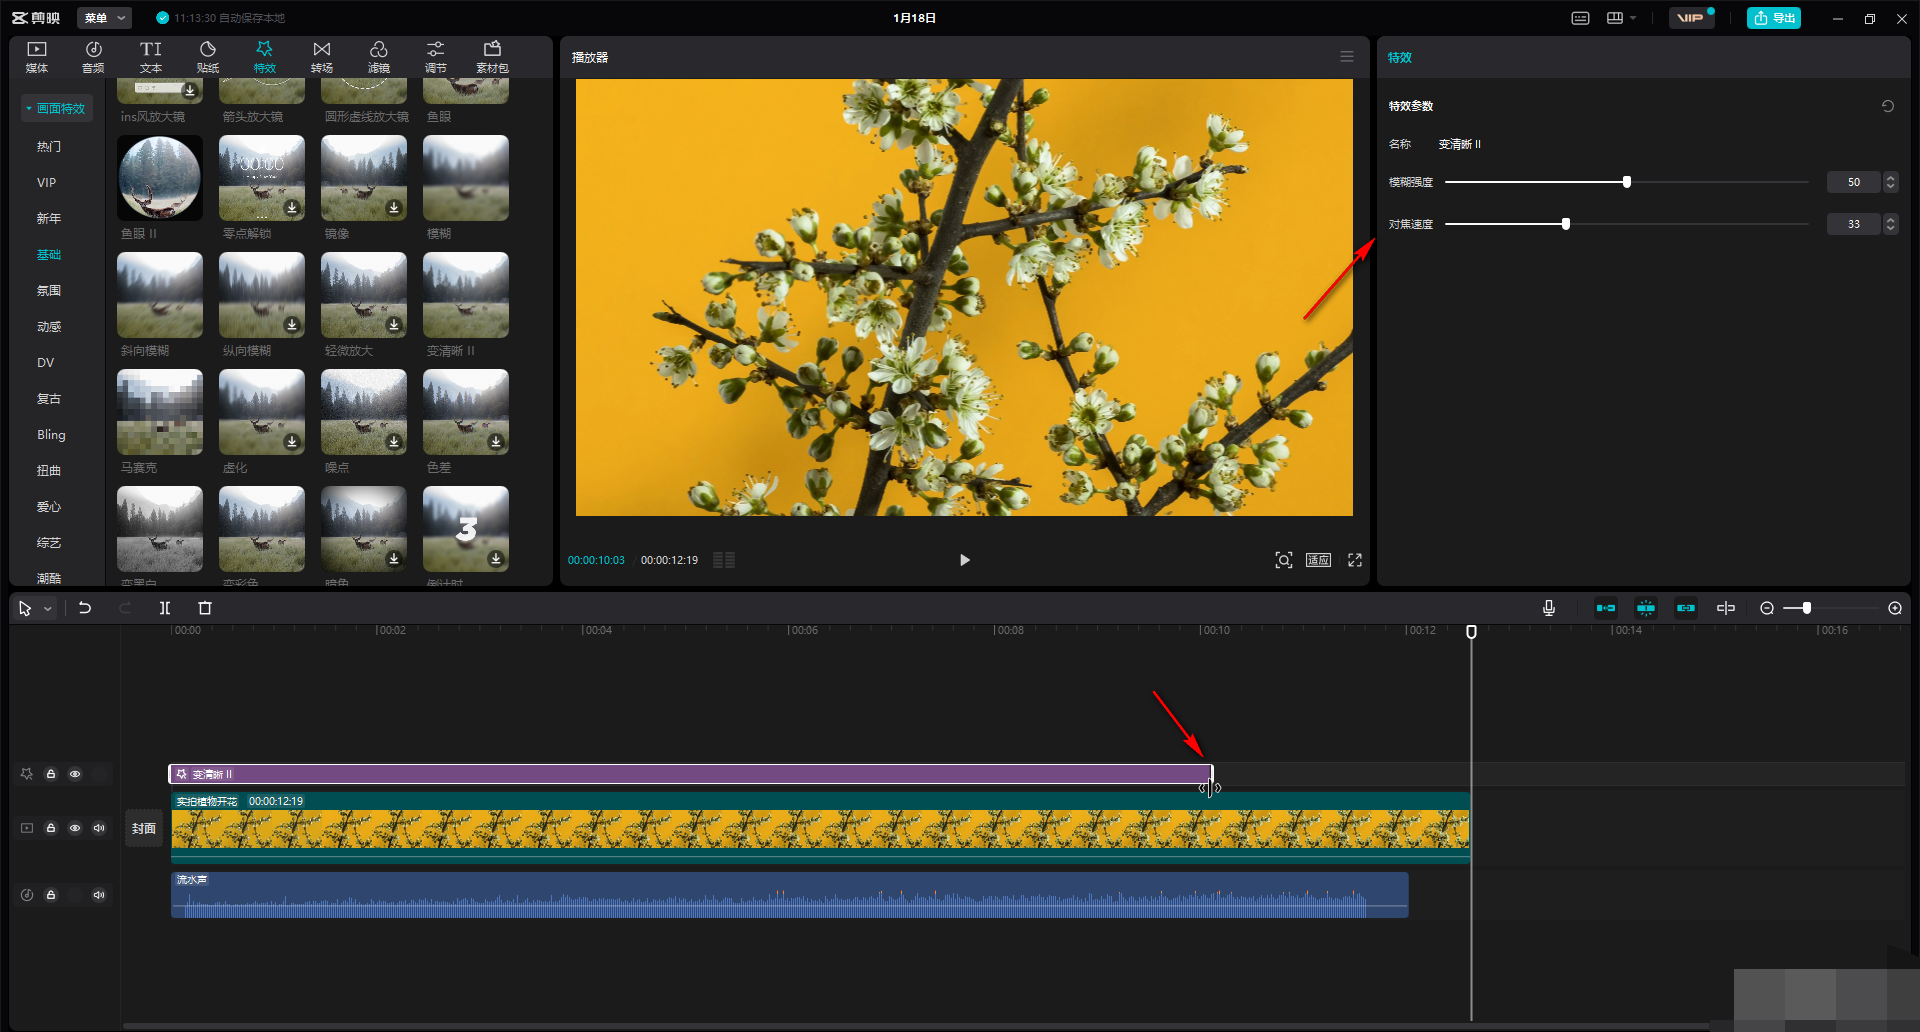Image resolution: width=1920 pixels, height=1032 pixels.
Task: Hide the 变清晰 II effect track
Action: (x=75, y=774)
